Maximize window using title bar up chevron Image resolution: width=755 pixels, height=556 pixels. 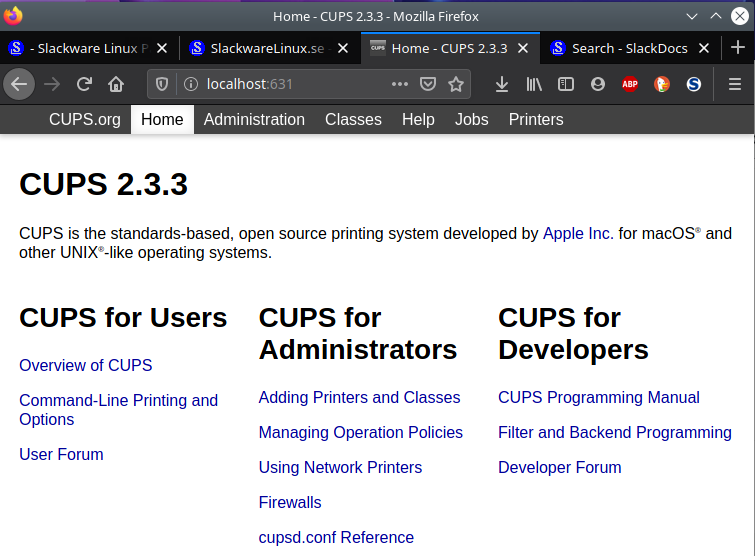pyautogui.click(x=716, y=16)
